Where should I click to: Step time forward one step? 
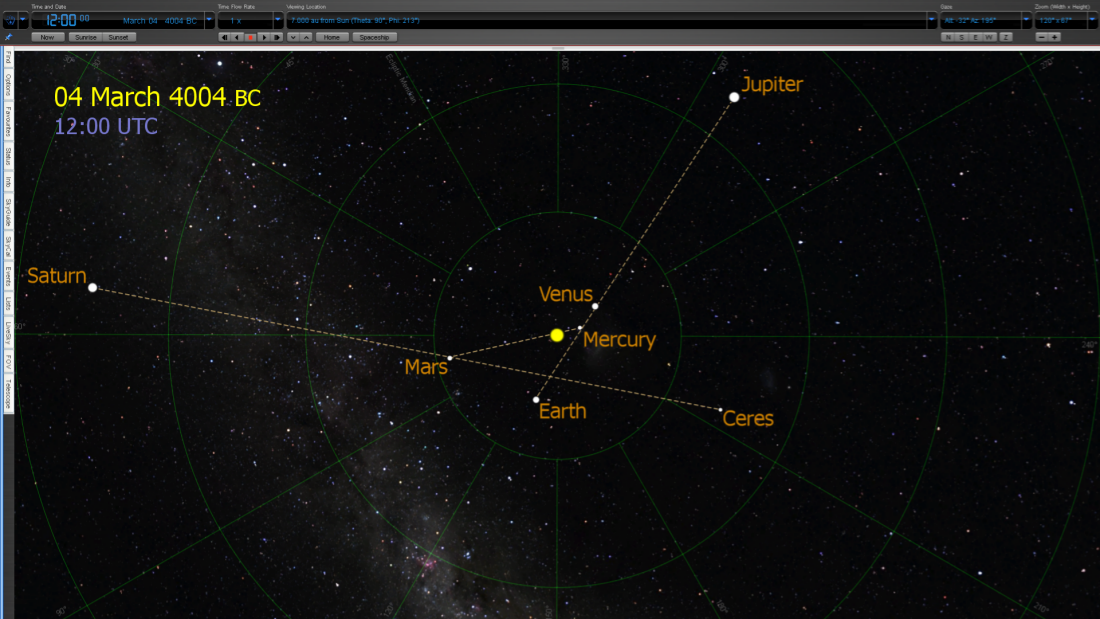pos(277,37)
